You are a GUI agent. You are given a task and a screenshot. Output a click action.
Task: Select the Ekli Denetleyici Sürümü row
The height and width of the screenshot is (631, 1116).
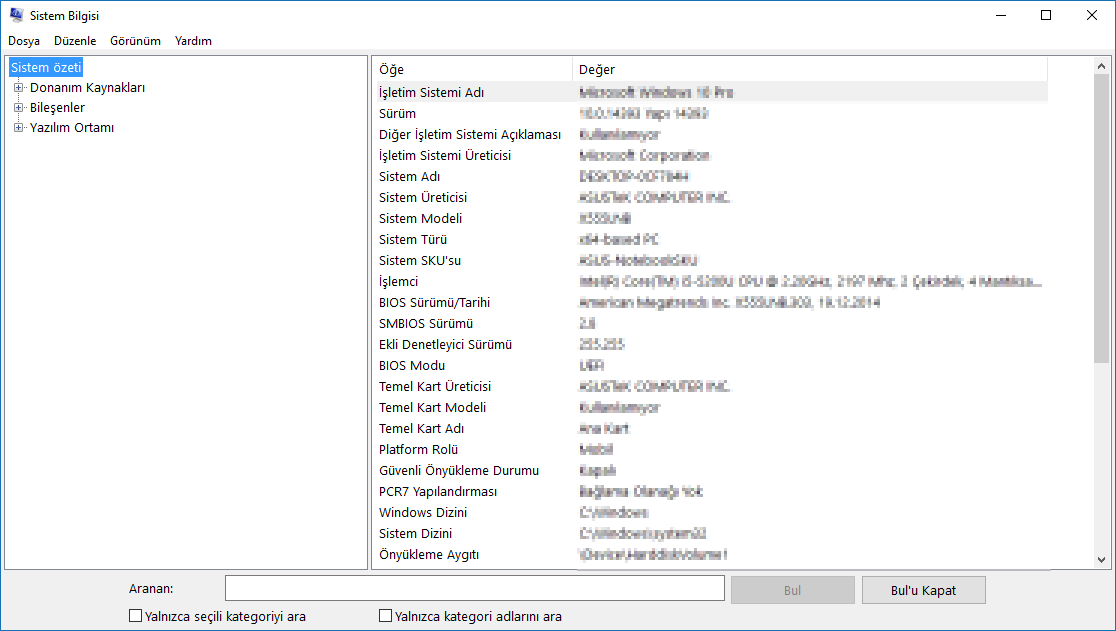[712, 344]
